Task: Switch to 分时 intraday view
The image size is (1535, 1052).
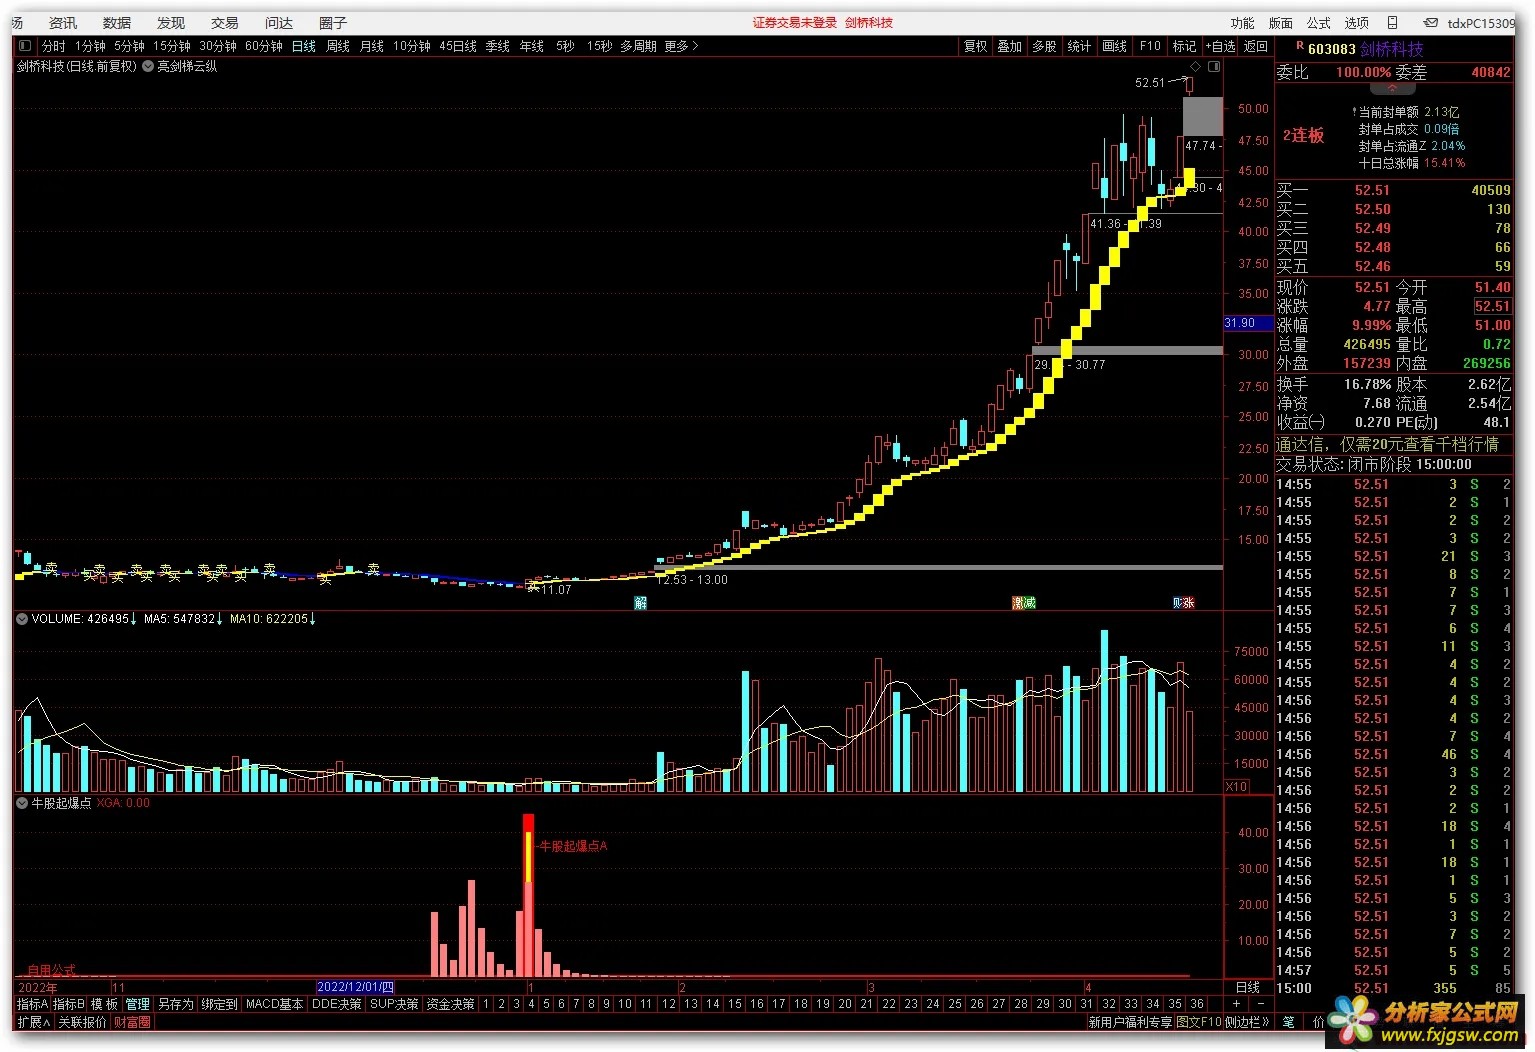Action: click(x=53, y=46)
